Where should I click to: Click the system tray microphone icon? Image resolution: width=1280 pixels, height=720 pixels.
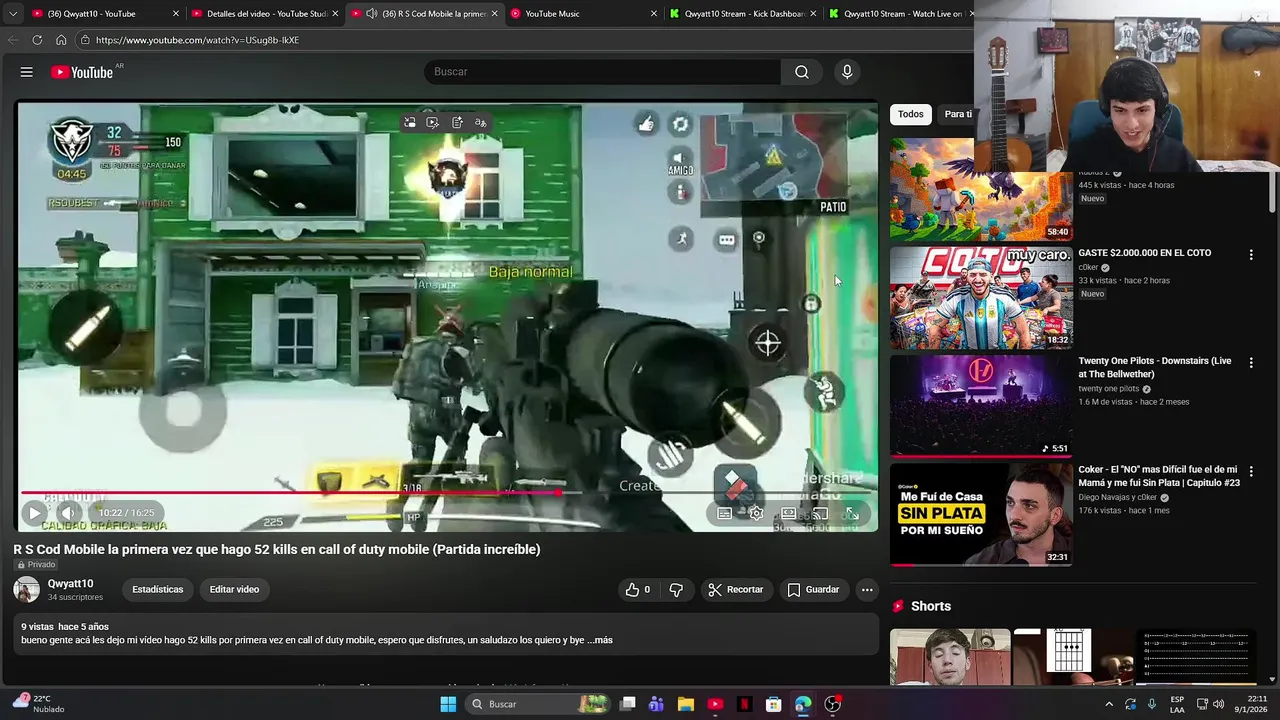click(1151, 704)
